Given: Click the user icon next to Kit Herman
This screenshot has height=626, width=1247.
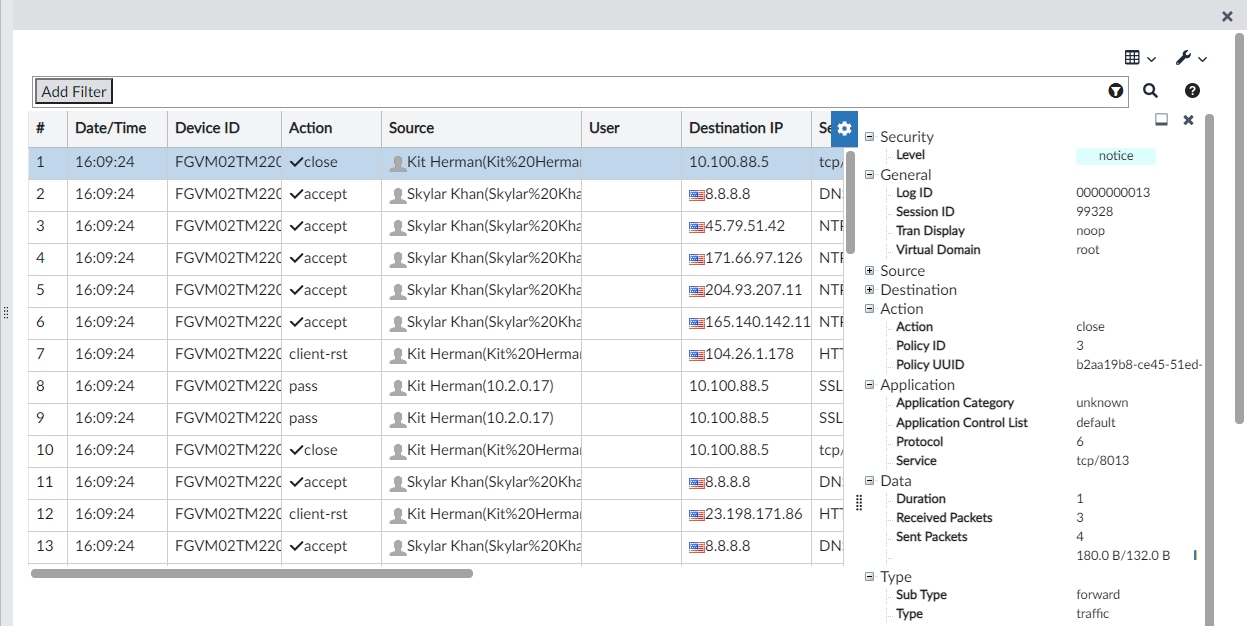Looking at the screenshot, I should [400, 161].
